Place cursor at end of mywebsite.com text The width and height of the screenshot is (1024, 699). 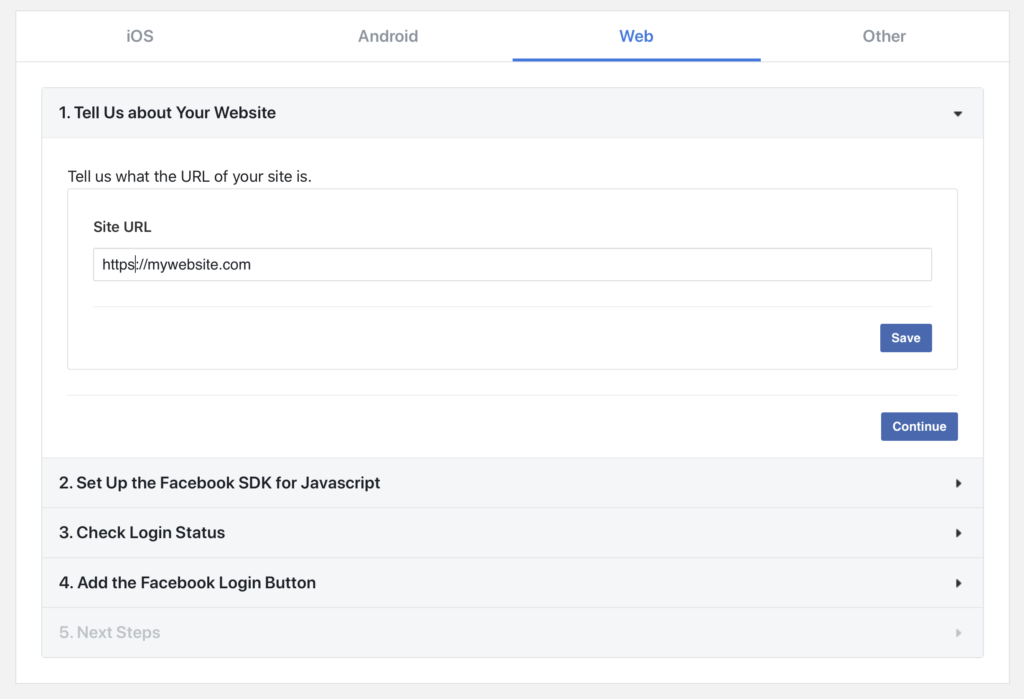tap(251, 265)
